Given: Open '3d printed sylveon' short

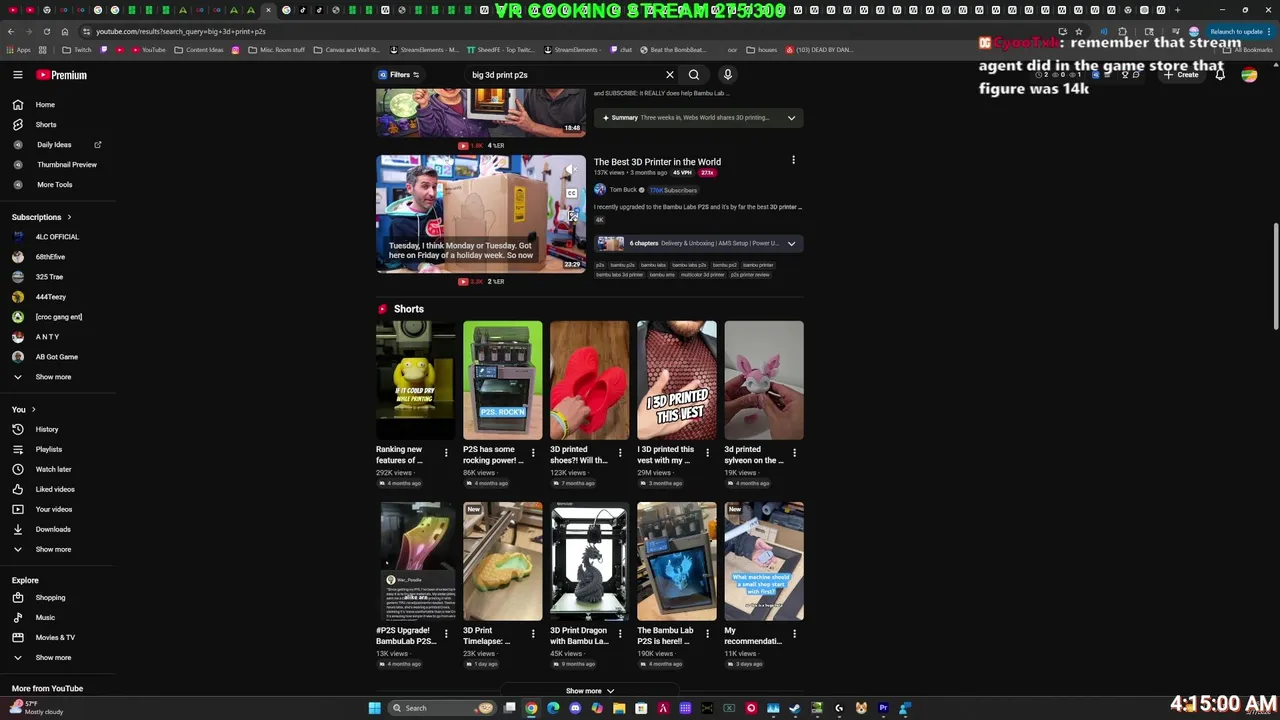Looking at the screenshot, I should coord(763,380).
